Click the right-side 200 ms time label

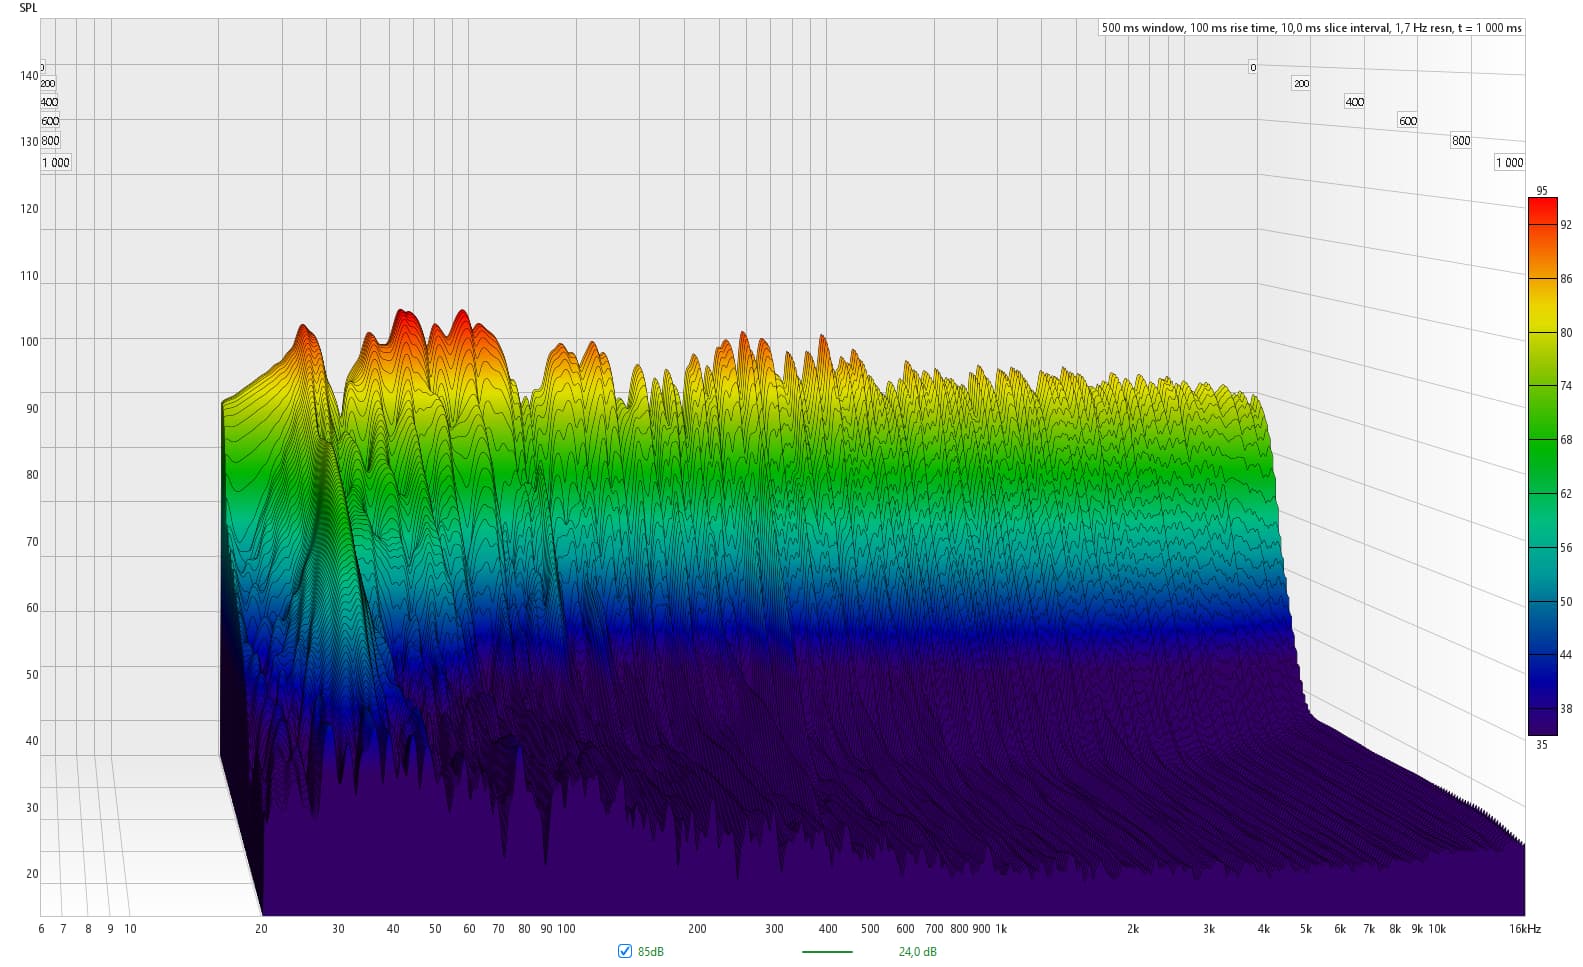[1300, 83]
